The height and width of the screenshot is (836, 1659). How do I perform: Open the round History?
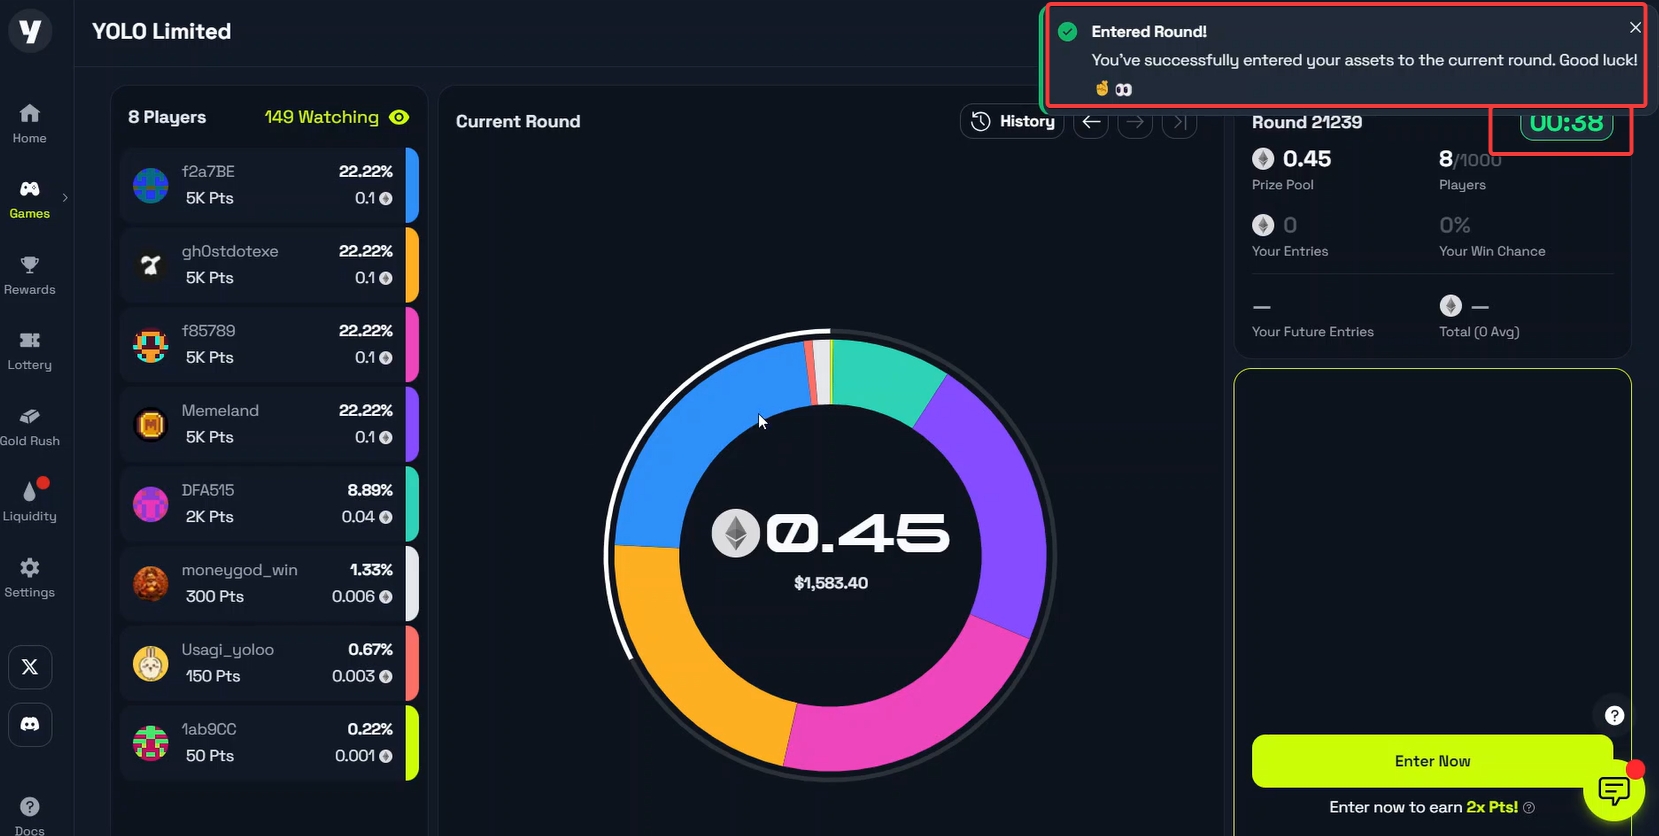coord(1012,122)
